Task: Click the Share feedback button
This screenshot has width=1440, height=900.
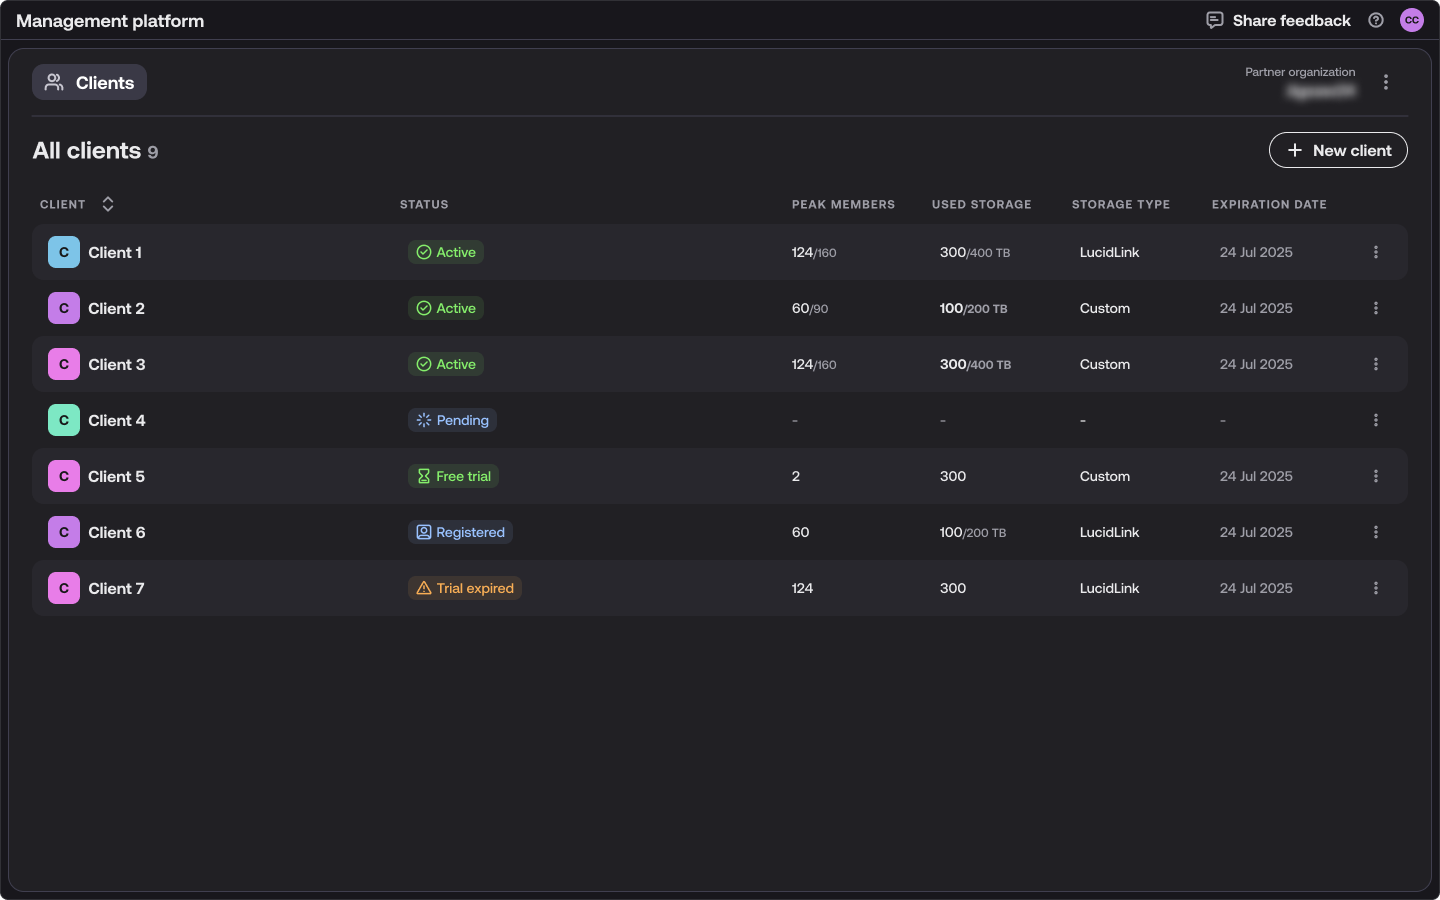Action: click(1278, 20)
